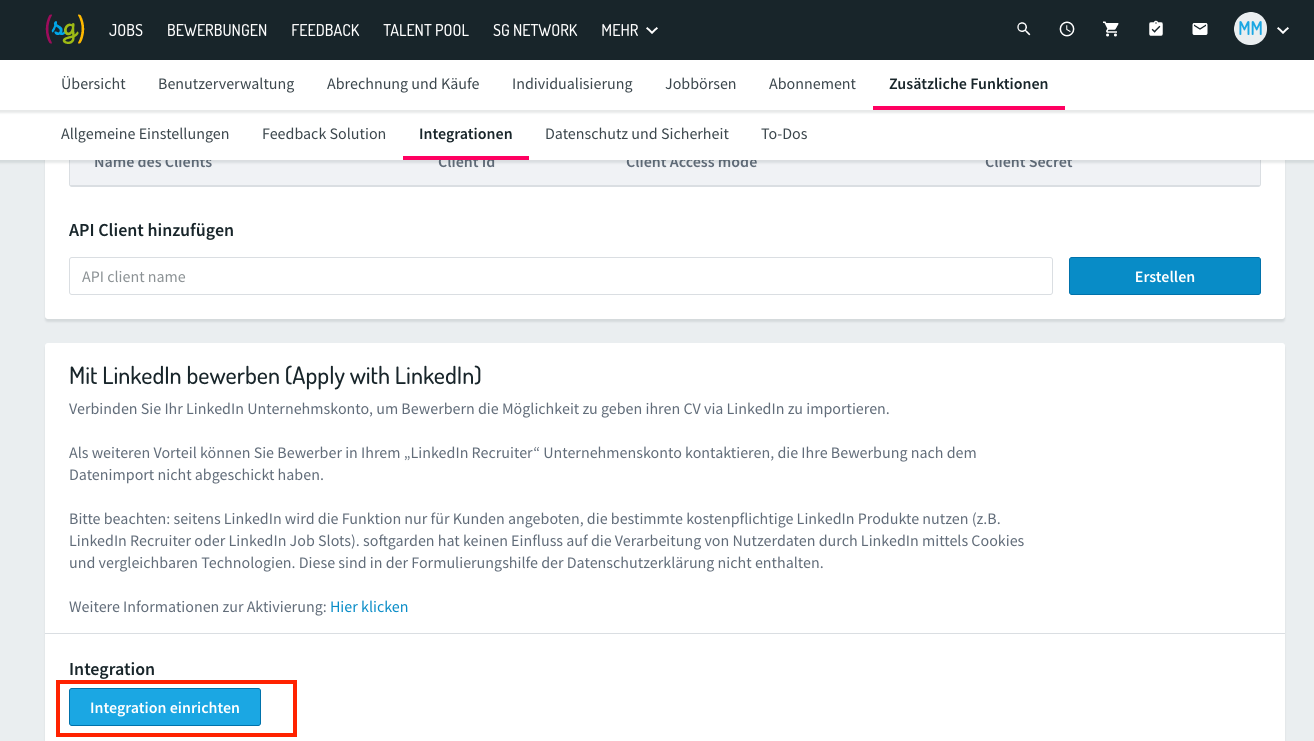The height and width of the screenshot is (741, 1314).
Task: Open FEEDBACK in top navigation
Action: click(x=325, y=30)
